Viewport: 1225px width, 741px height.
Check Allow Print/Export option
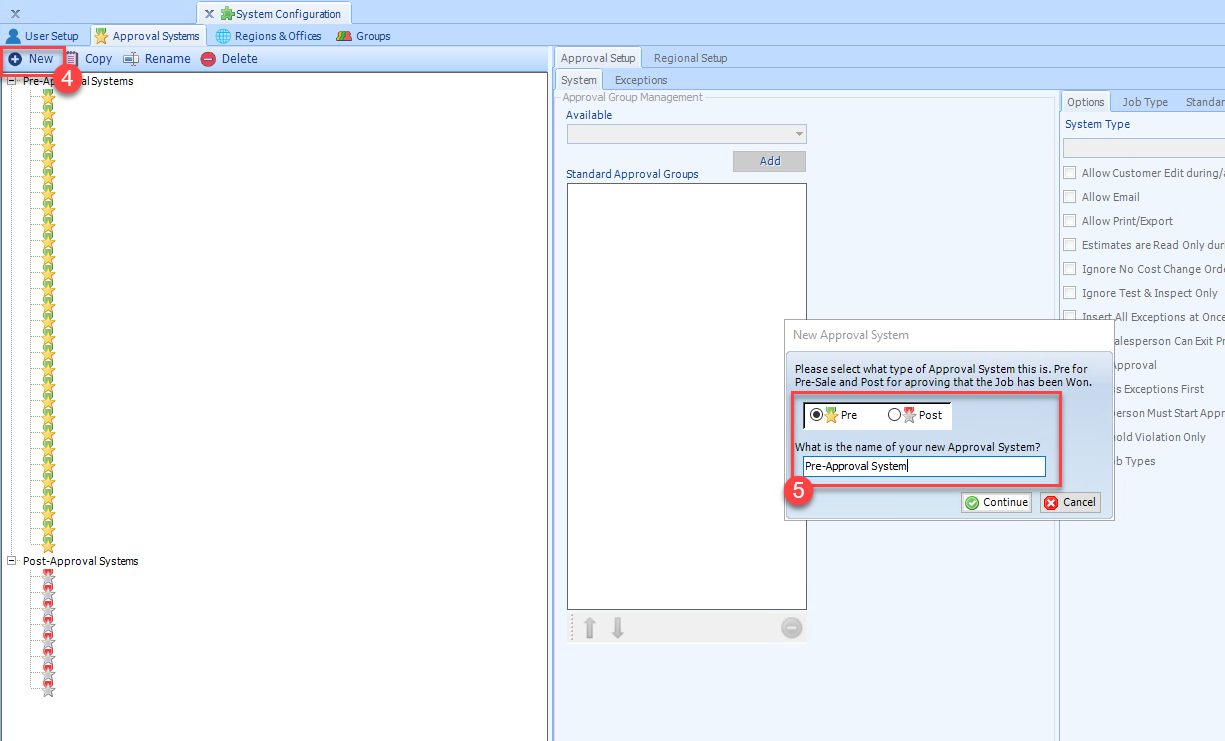1068,220
